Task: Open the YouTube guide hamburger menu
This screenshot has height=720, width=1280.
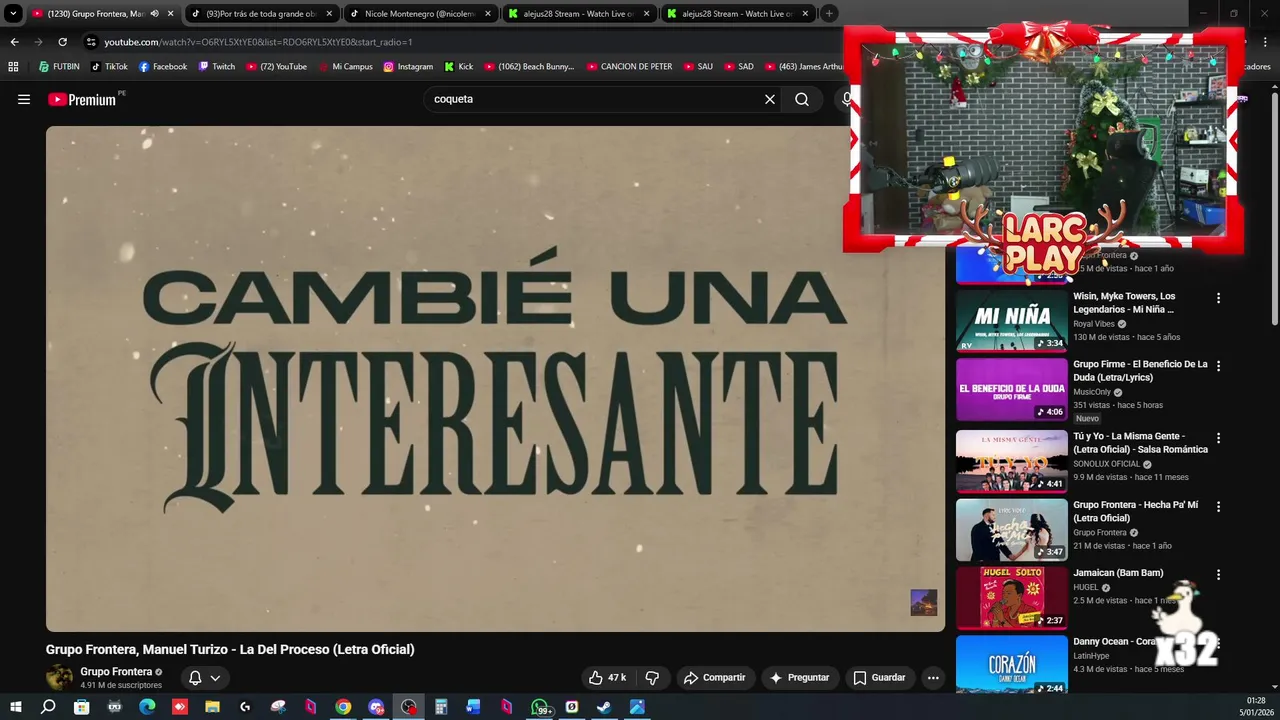Action: tap(24, 99)
